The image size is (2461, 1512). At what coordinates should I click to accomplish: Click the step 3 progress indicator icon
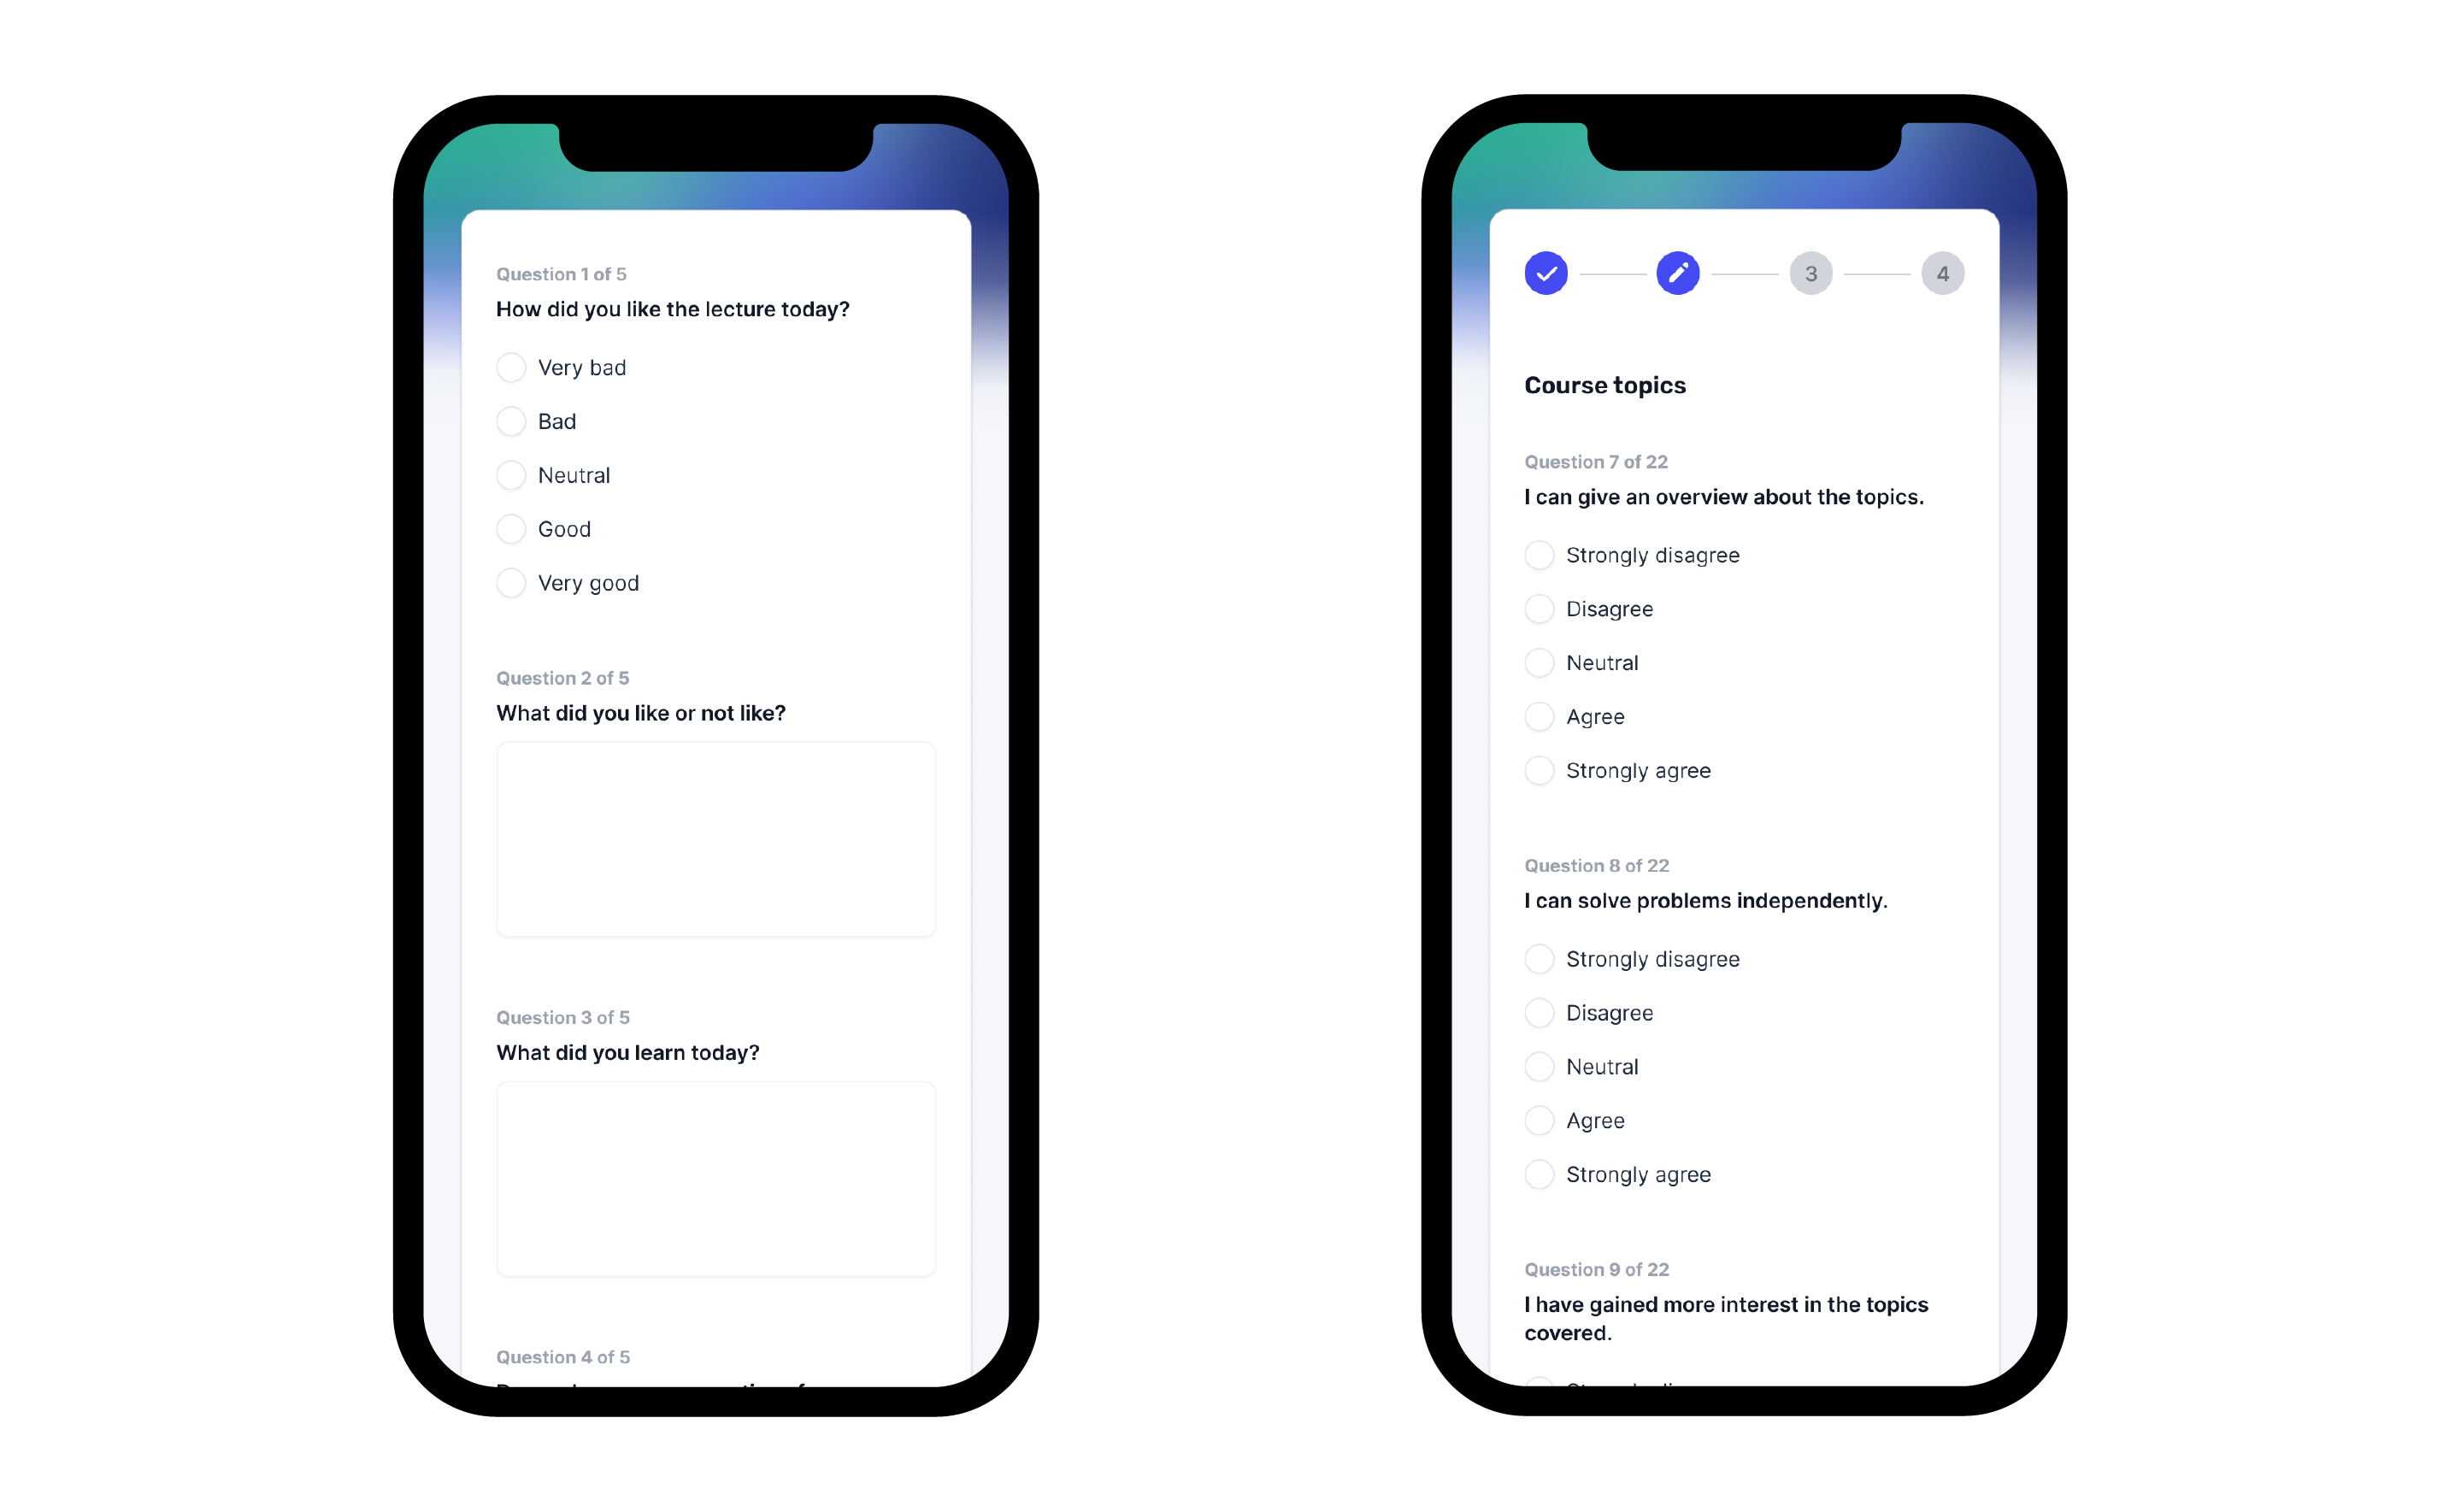click(1807, 273)
